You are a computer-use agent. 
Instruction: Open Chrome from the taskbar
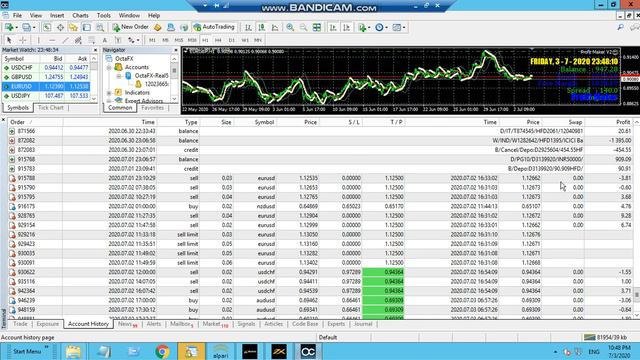click(162, 351)
